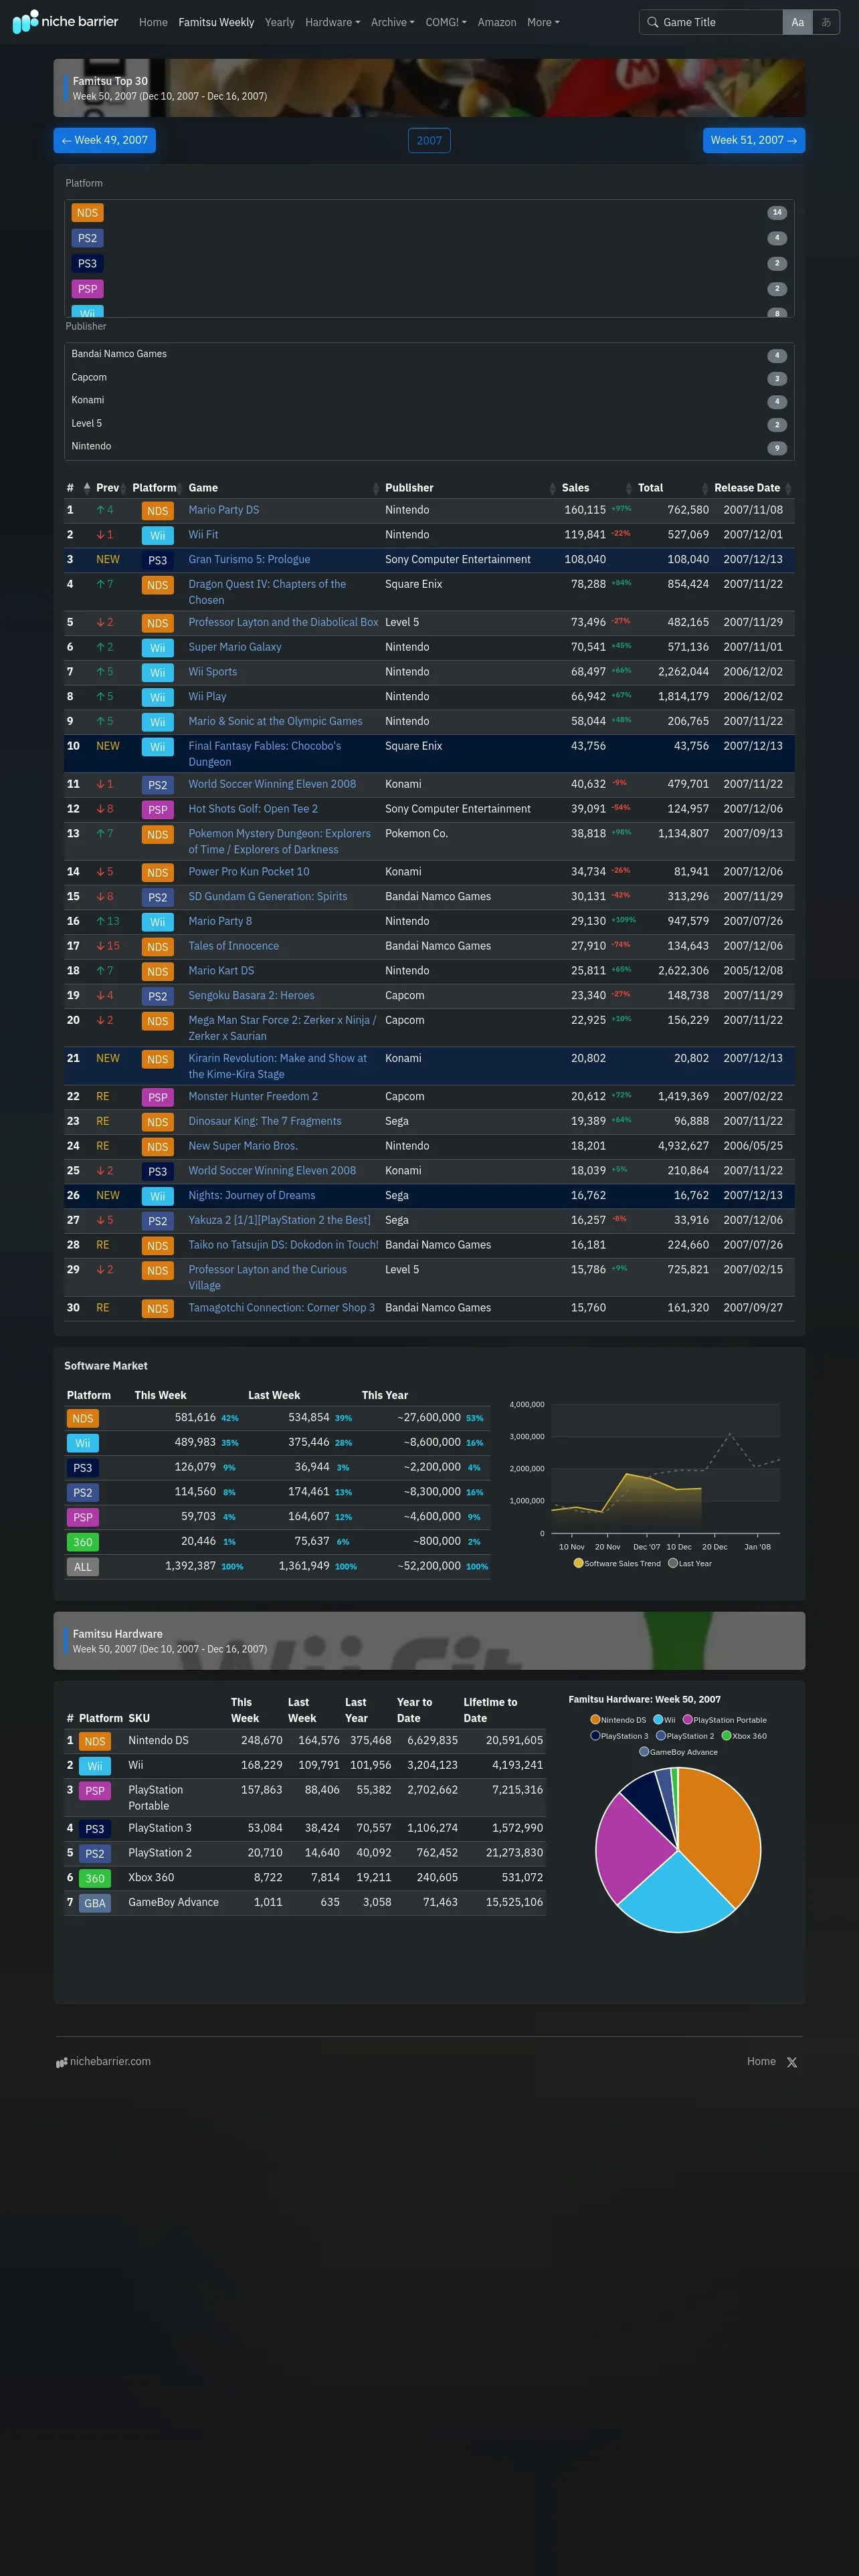Image resolution: width=859 pixels, height=2576 pixels.
Task: Filter by publisher Capcom
Action: tap(429, 378)
